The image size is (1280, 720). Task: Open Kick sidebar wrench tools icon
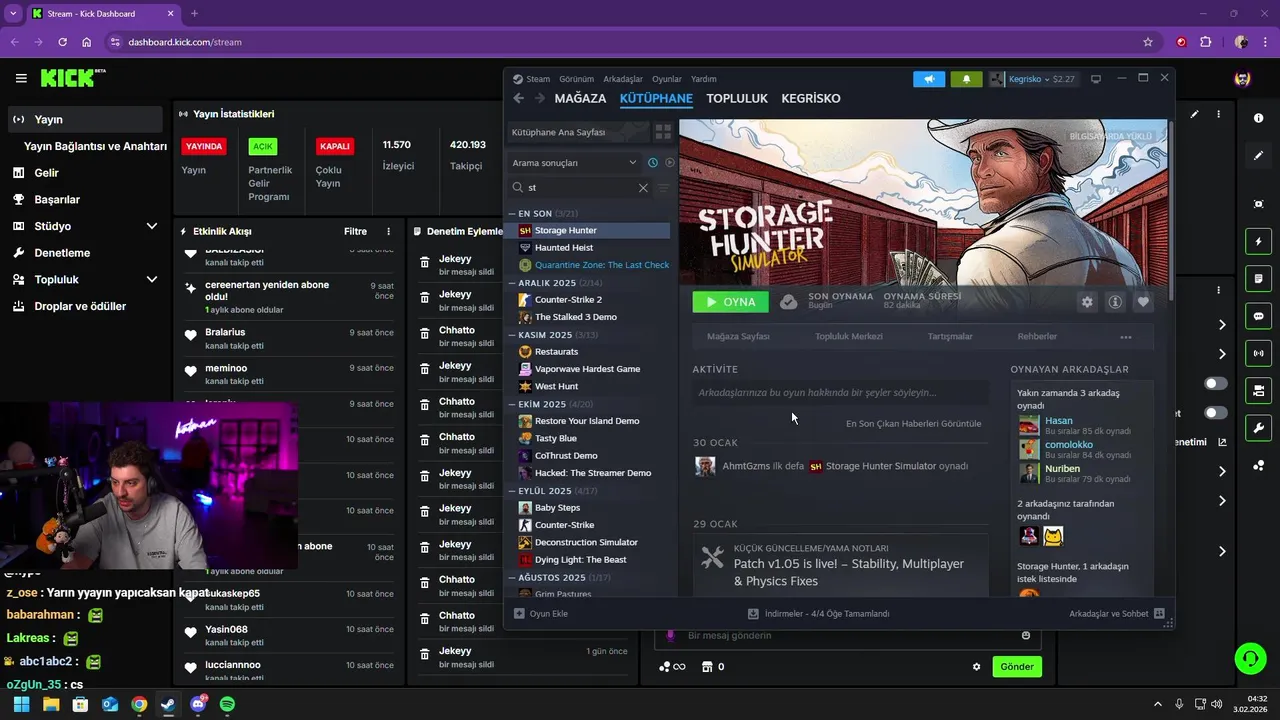point(1258,428)
